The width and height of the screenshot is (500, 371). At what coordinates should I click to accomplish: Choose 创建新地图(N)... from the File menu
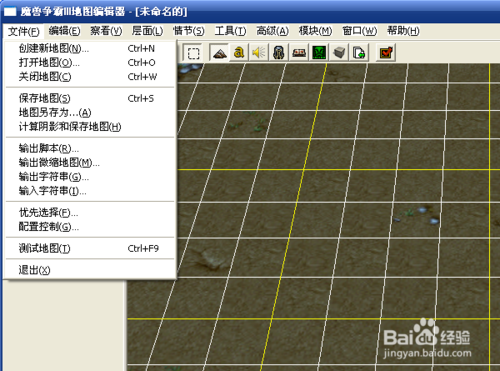point(90,49)
